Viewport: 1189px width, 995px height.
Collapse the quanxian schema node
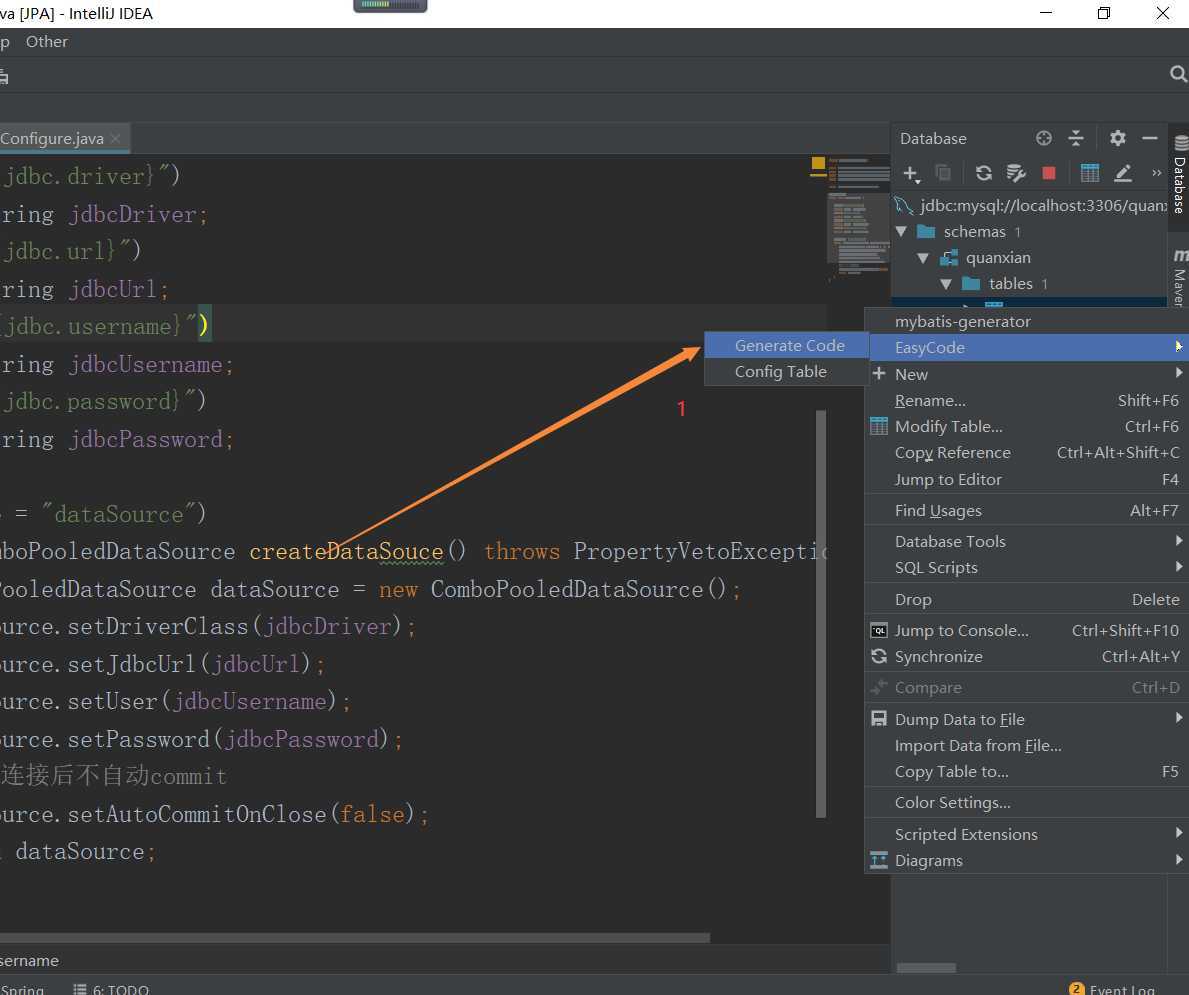(924, 257)
